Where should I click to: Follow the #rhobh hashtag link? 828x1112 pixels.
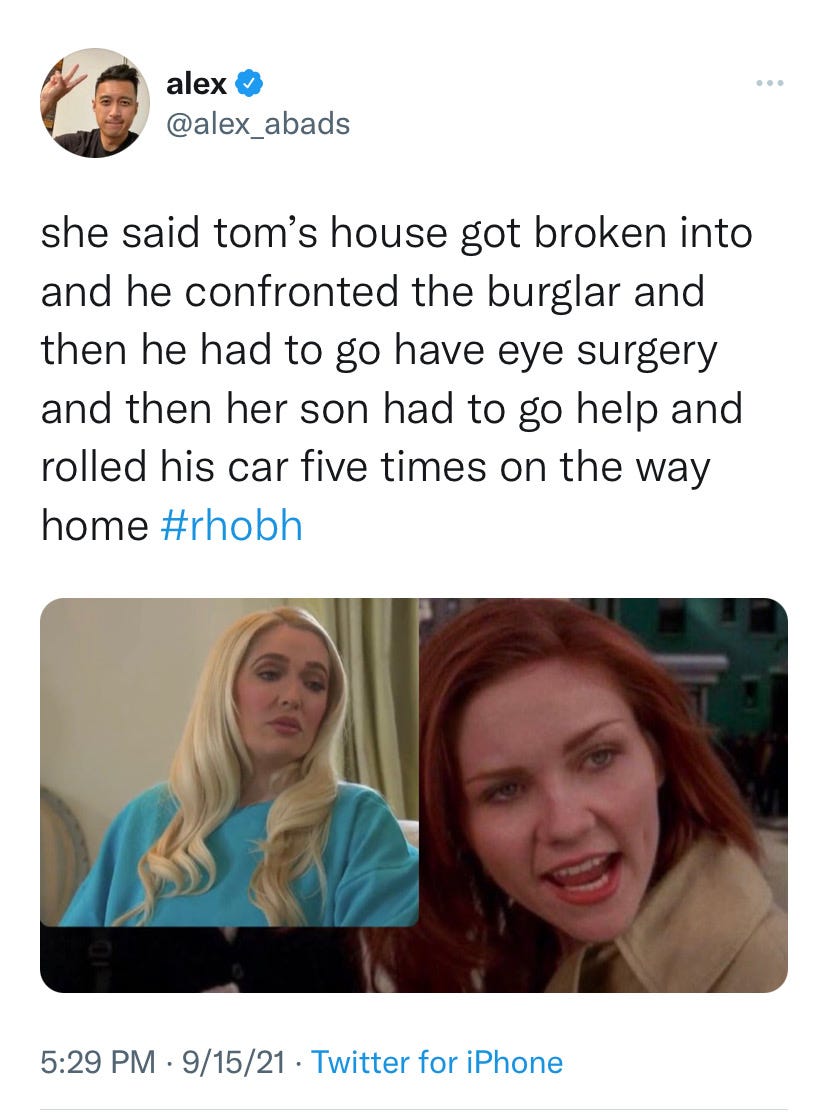click(x=233, y=526)
